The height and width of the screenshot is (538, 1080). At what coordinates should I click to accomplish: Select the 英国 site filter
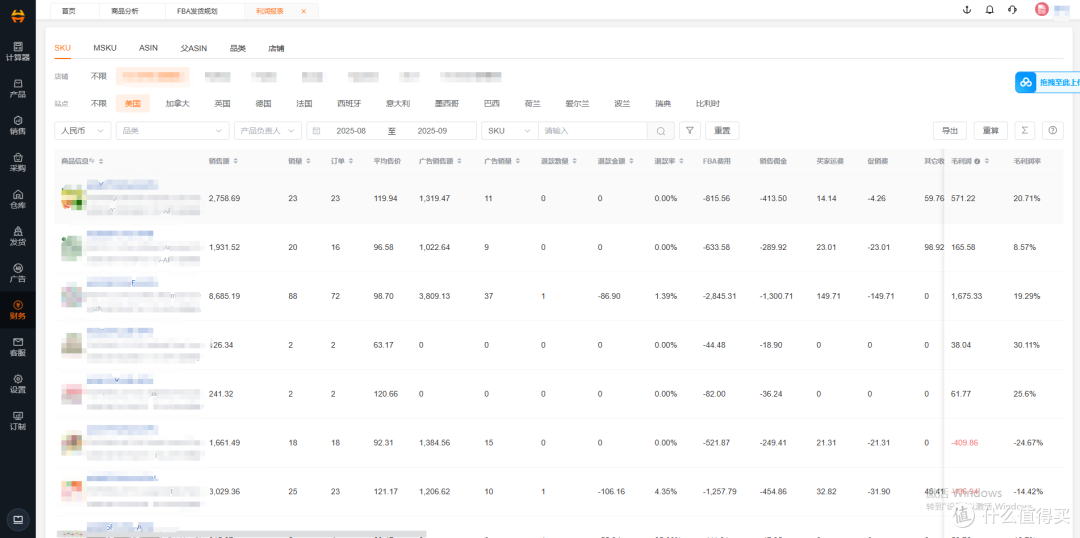click(222, 103)
